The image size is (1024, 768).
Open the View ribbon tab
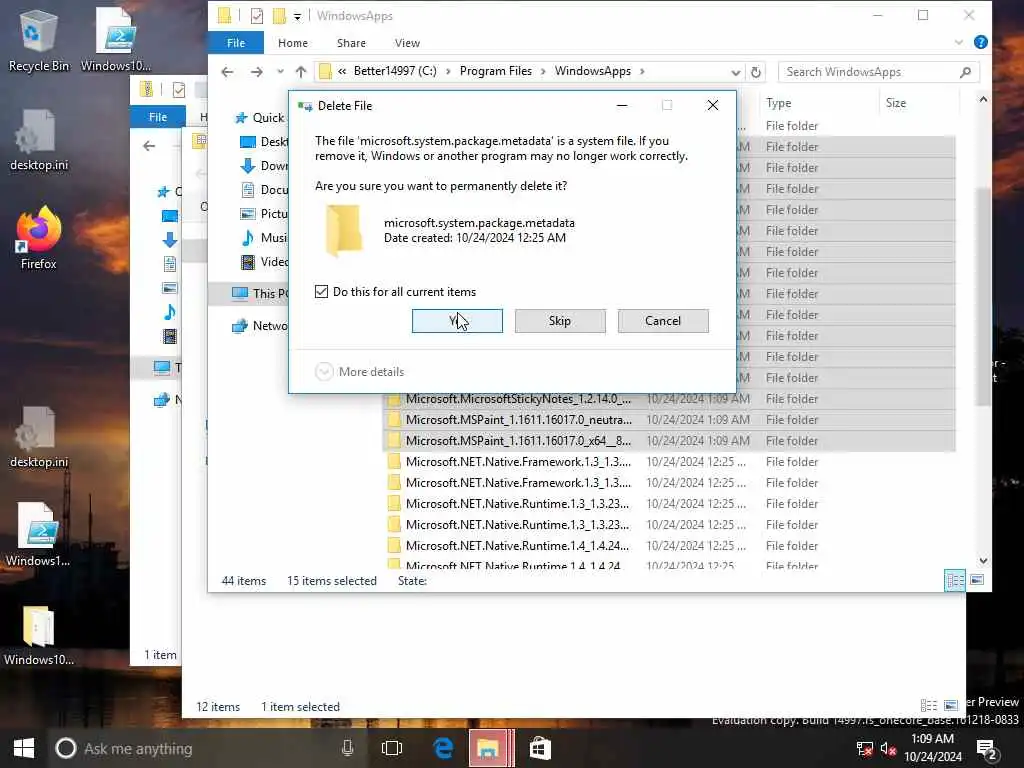click(407, 43)
